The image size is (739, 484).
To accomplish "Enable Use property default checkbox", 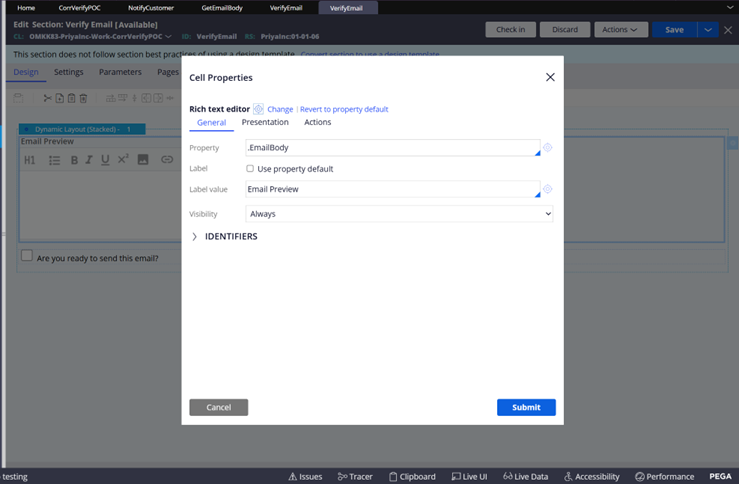I will point(250,168).
